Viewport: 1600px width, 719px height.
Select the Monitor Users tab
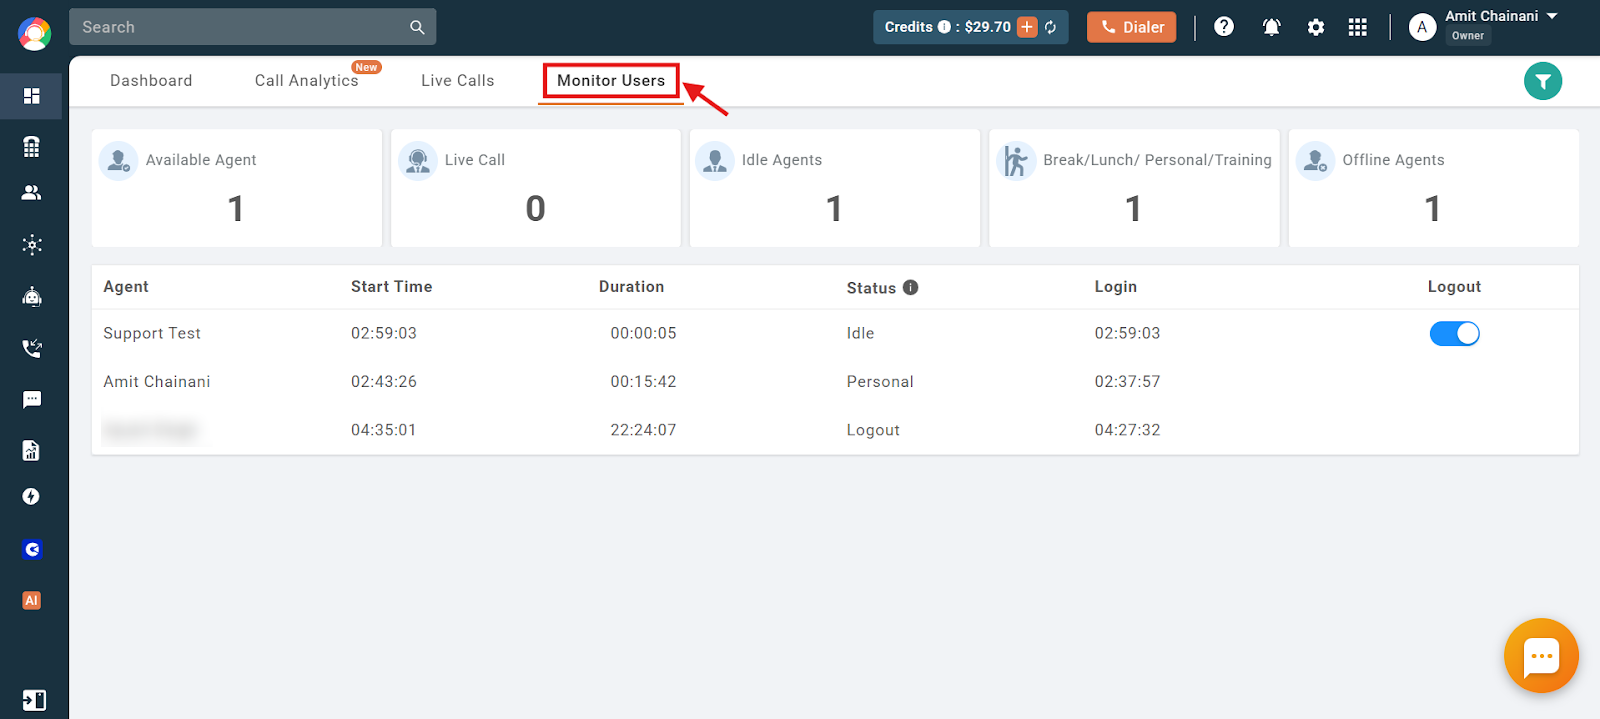click(611, 81)
